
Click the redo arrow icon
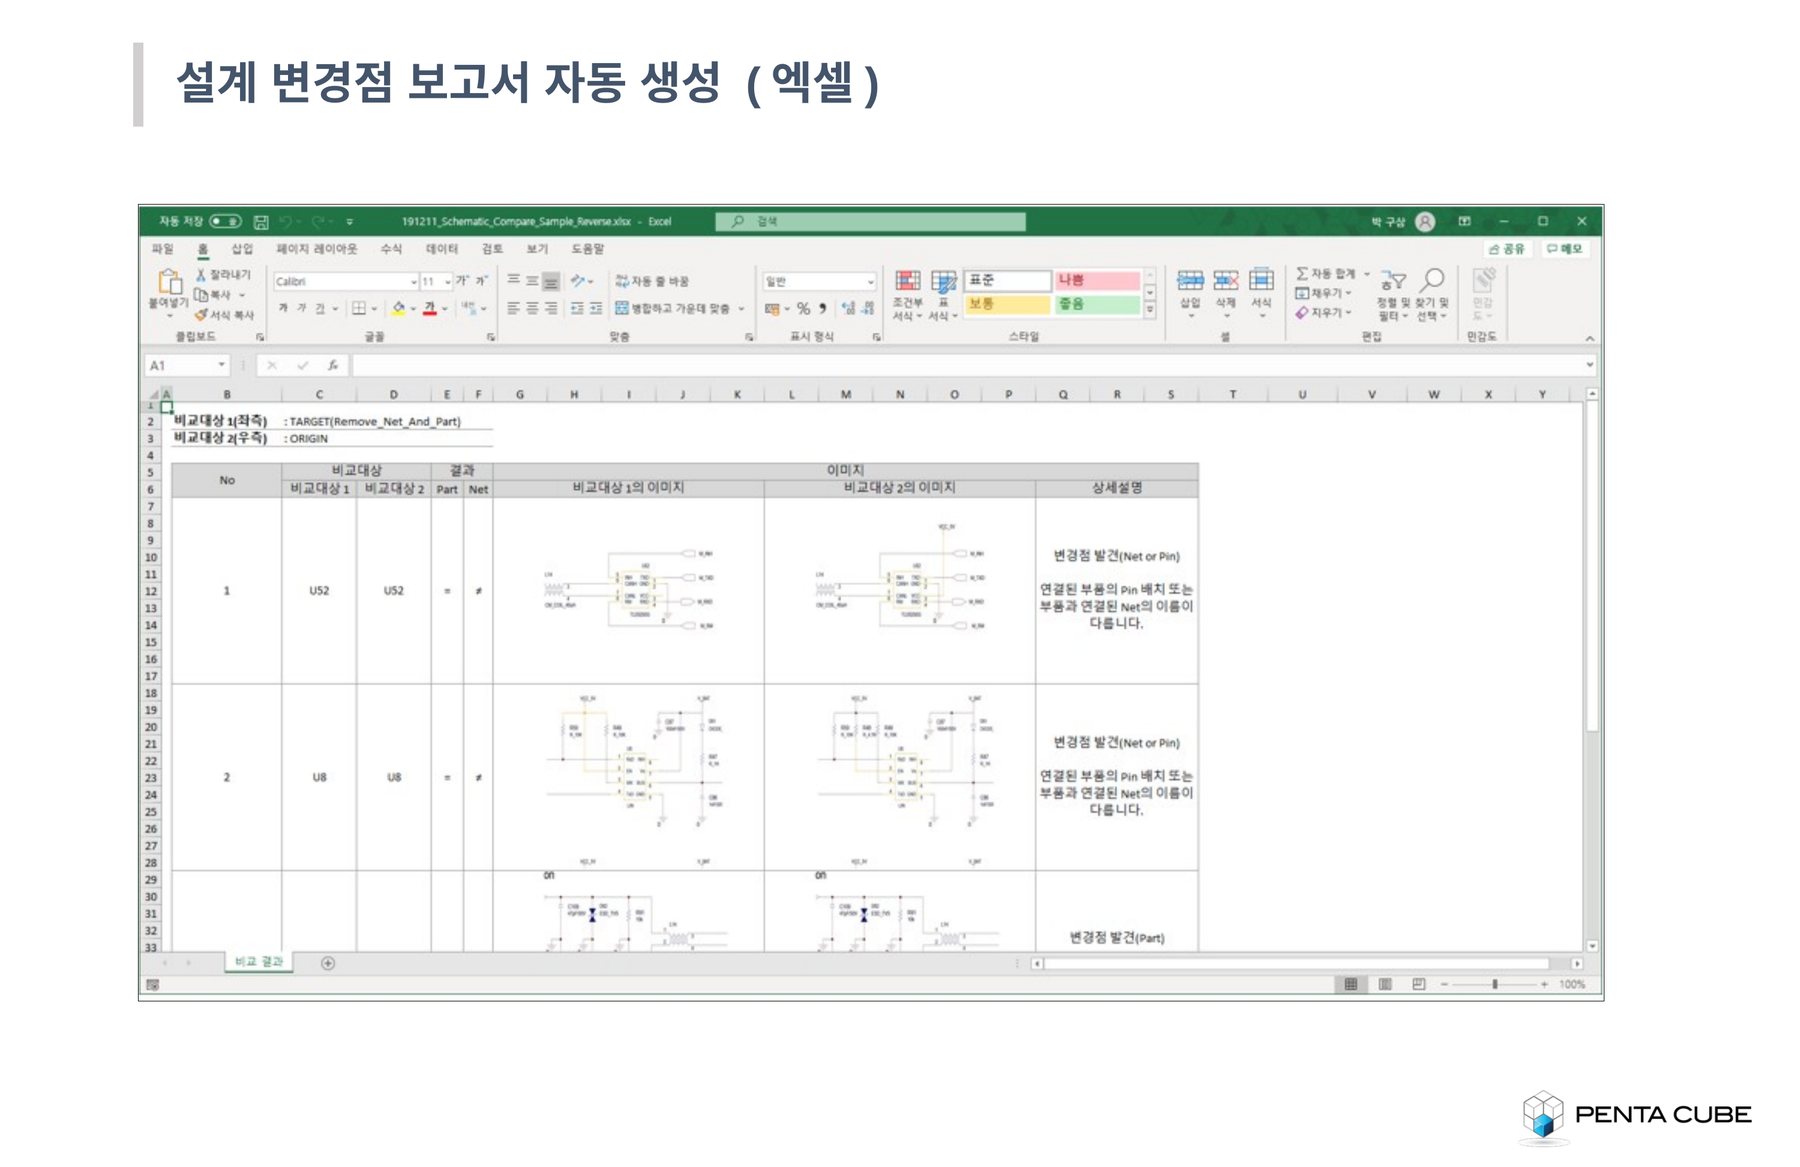coord(319,221)
